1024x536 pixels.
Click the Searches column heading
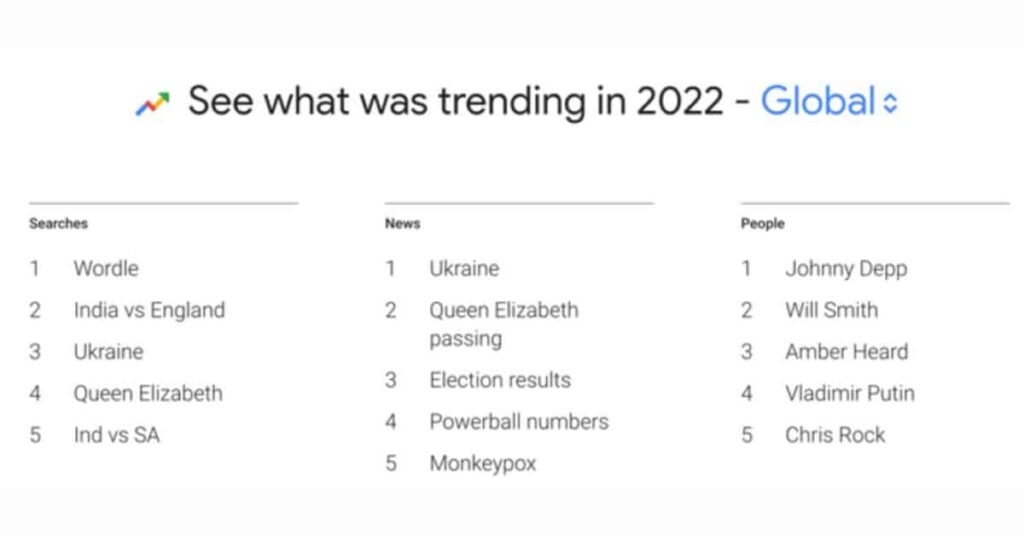58,224
